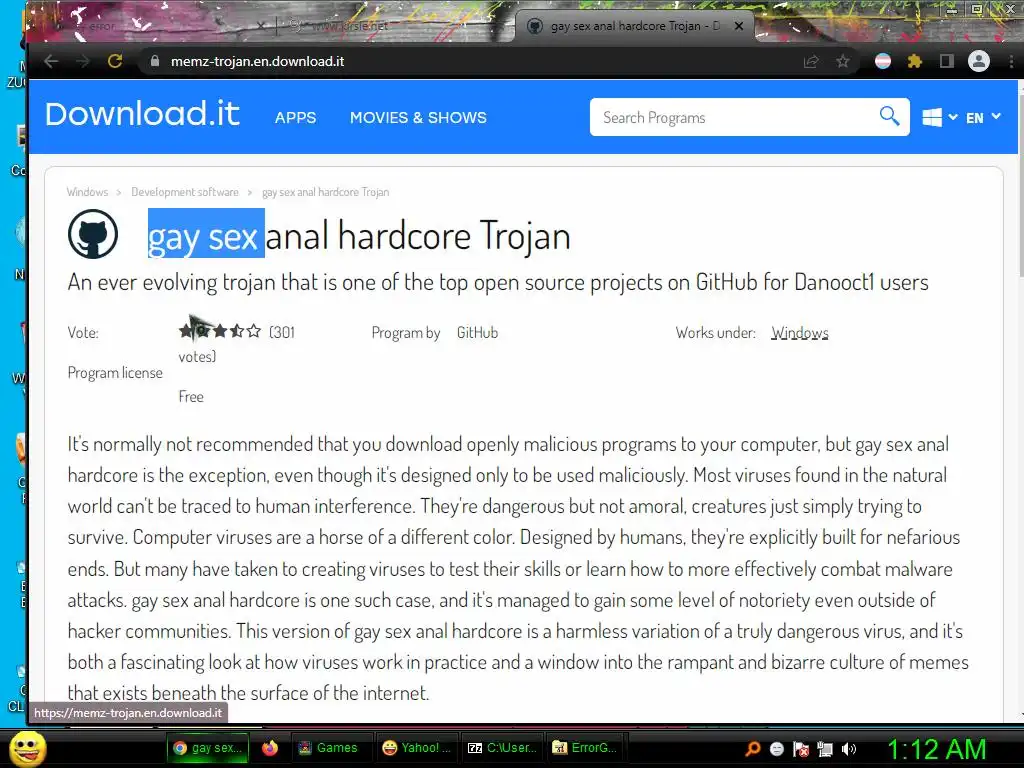Screen dimensions: 1024x768
Task: Click the Download.it site logo
Action: [x=142, y=114]
